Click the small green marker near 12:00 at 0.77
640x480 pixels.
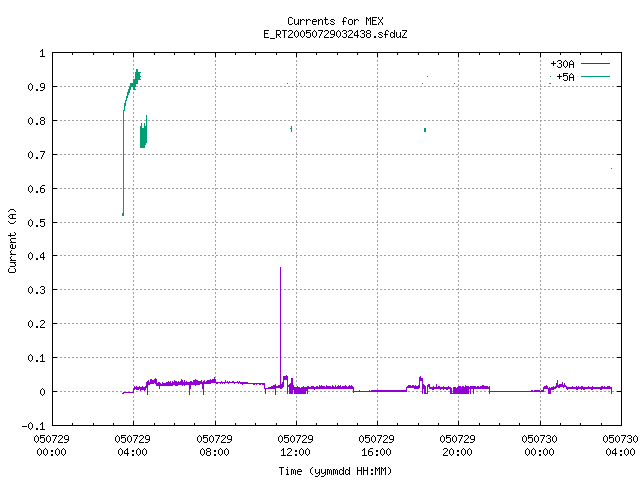coord(291,129)
